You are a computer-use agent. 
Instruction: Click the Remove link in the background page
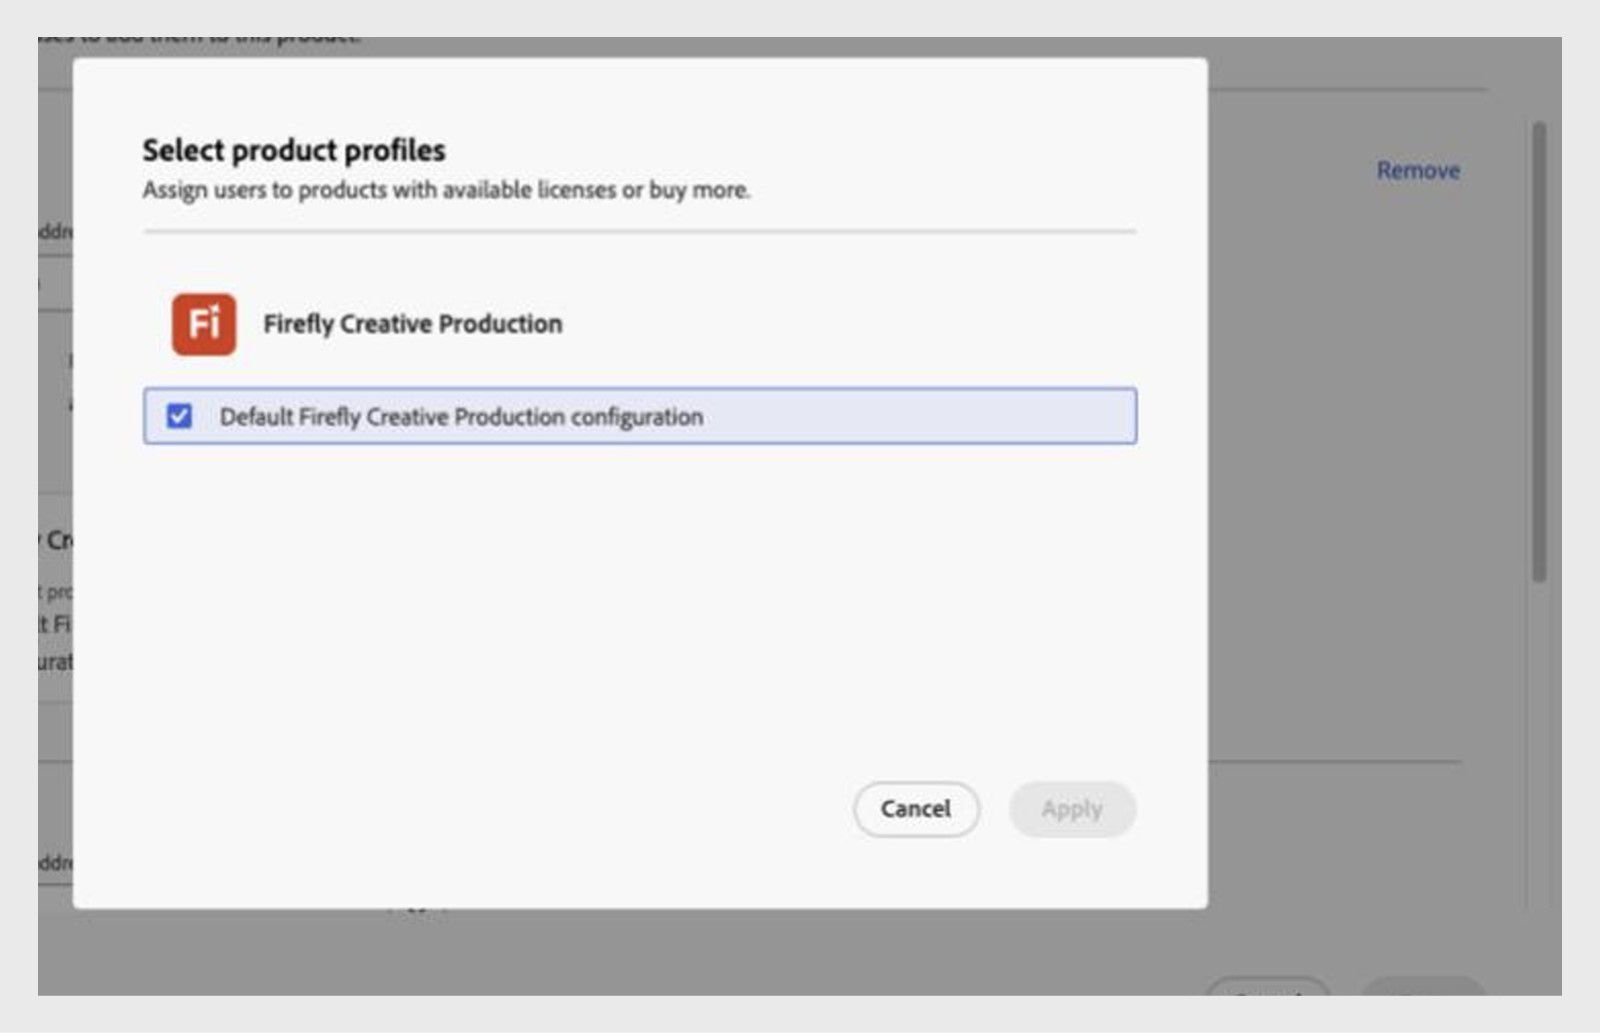(x=1418, y=170)
